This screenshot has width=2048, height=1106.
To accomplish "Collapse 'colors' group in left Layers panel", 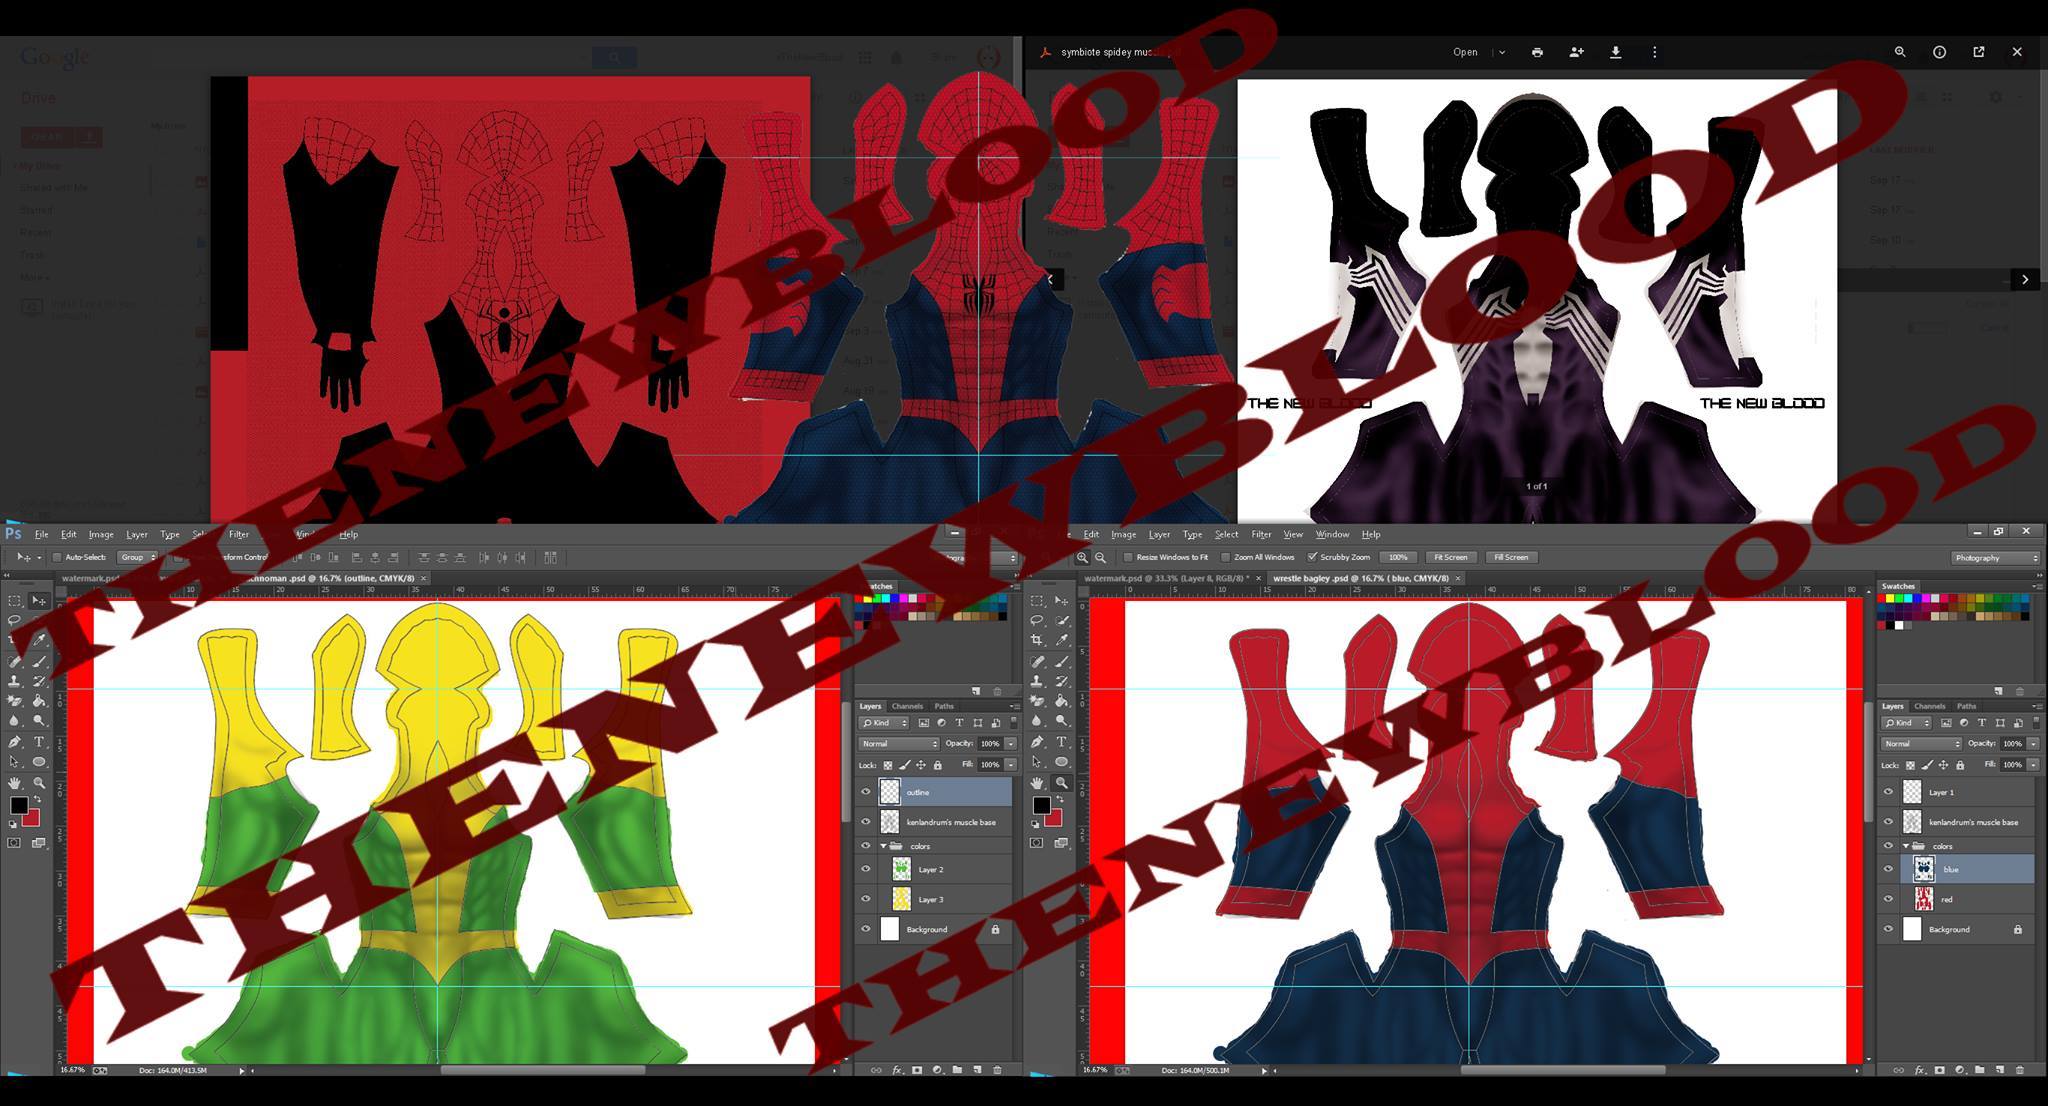I will [883, 846].
